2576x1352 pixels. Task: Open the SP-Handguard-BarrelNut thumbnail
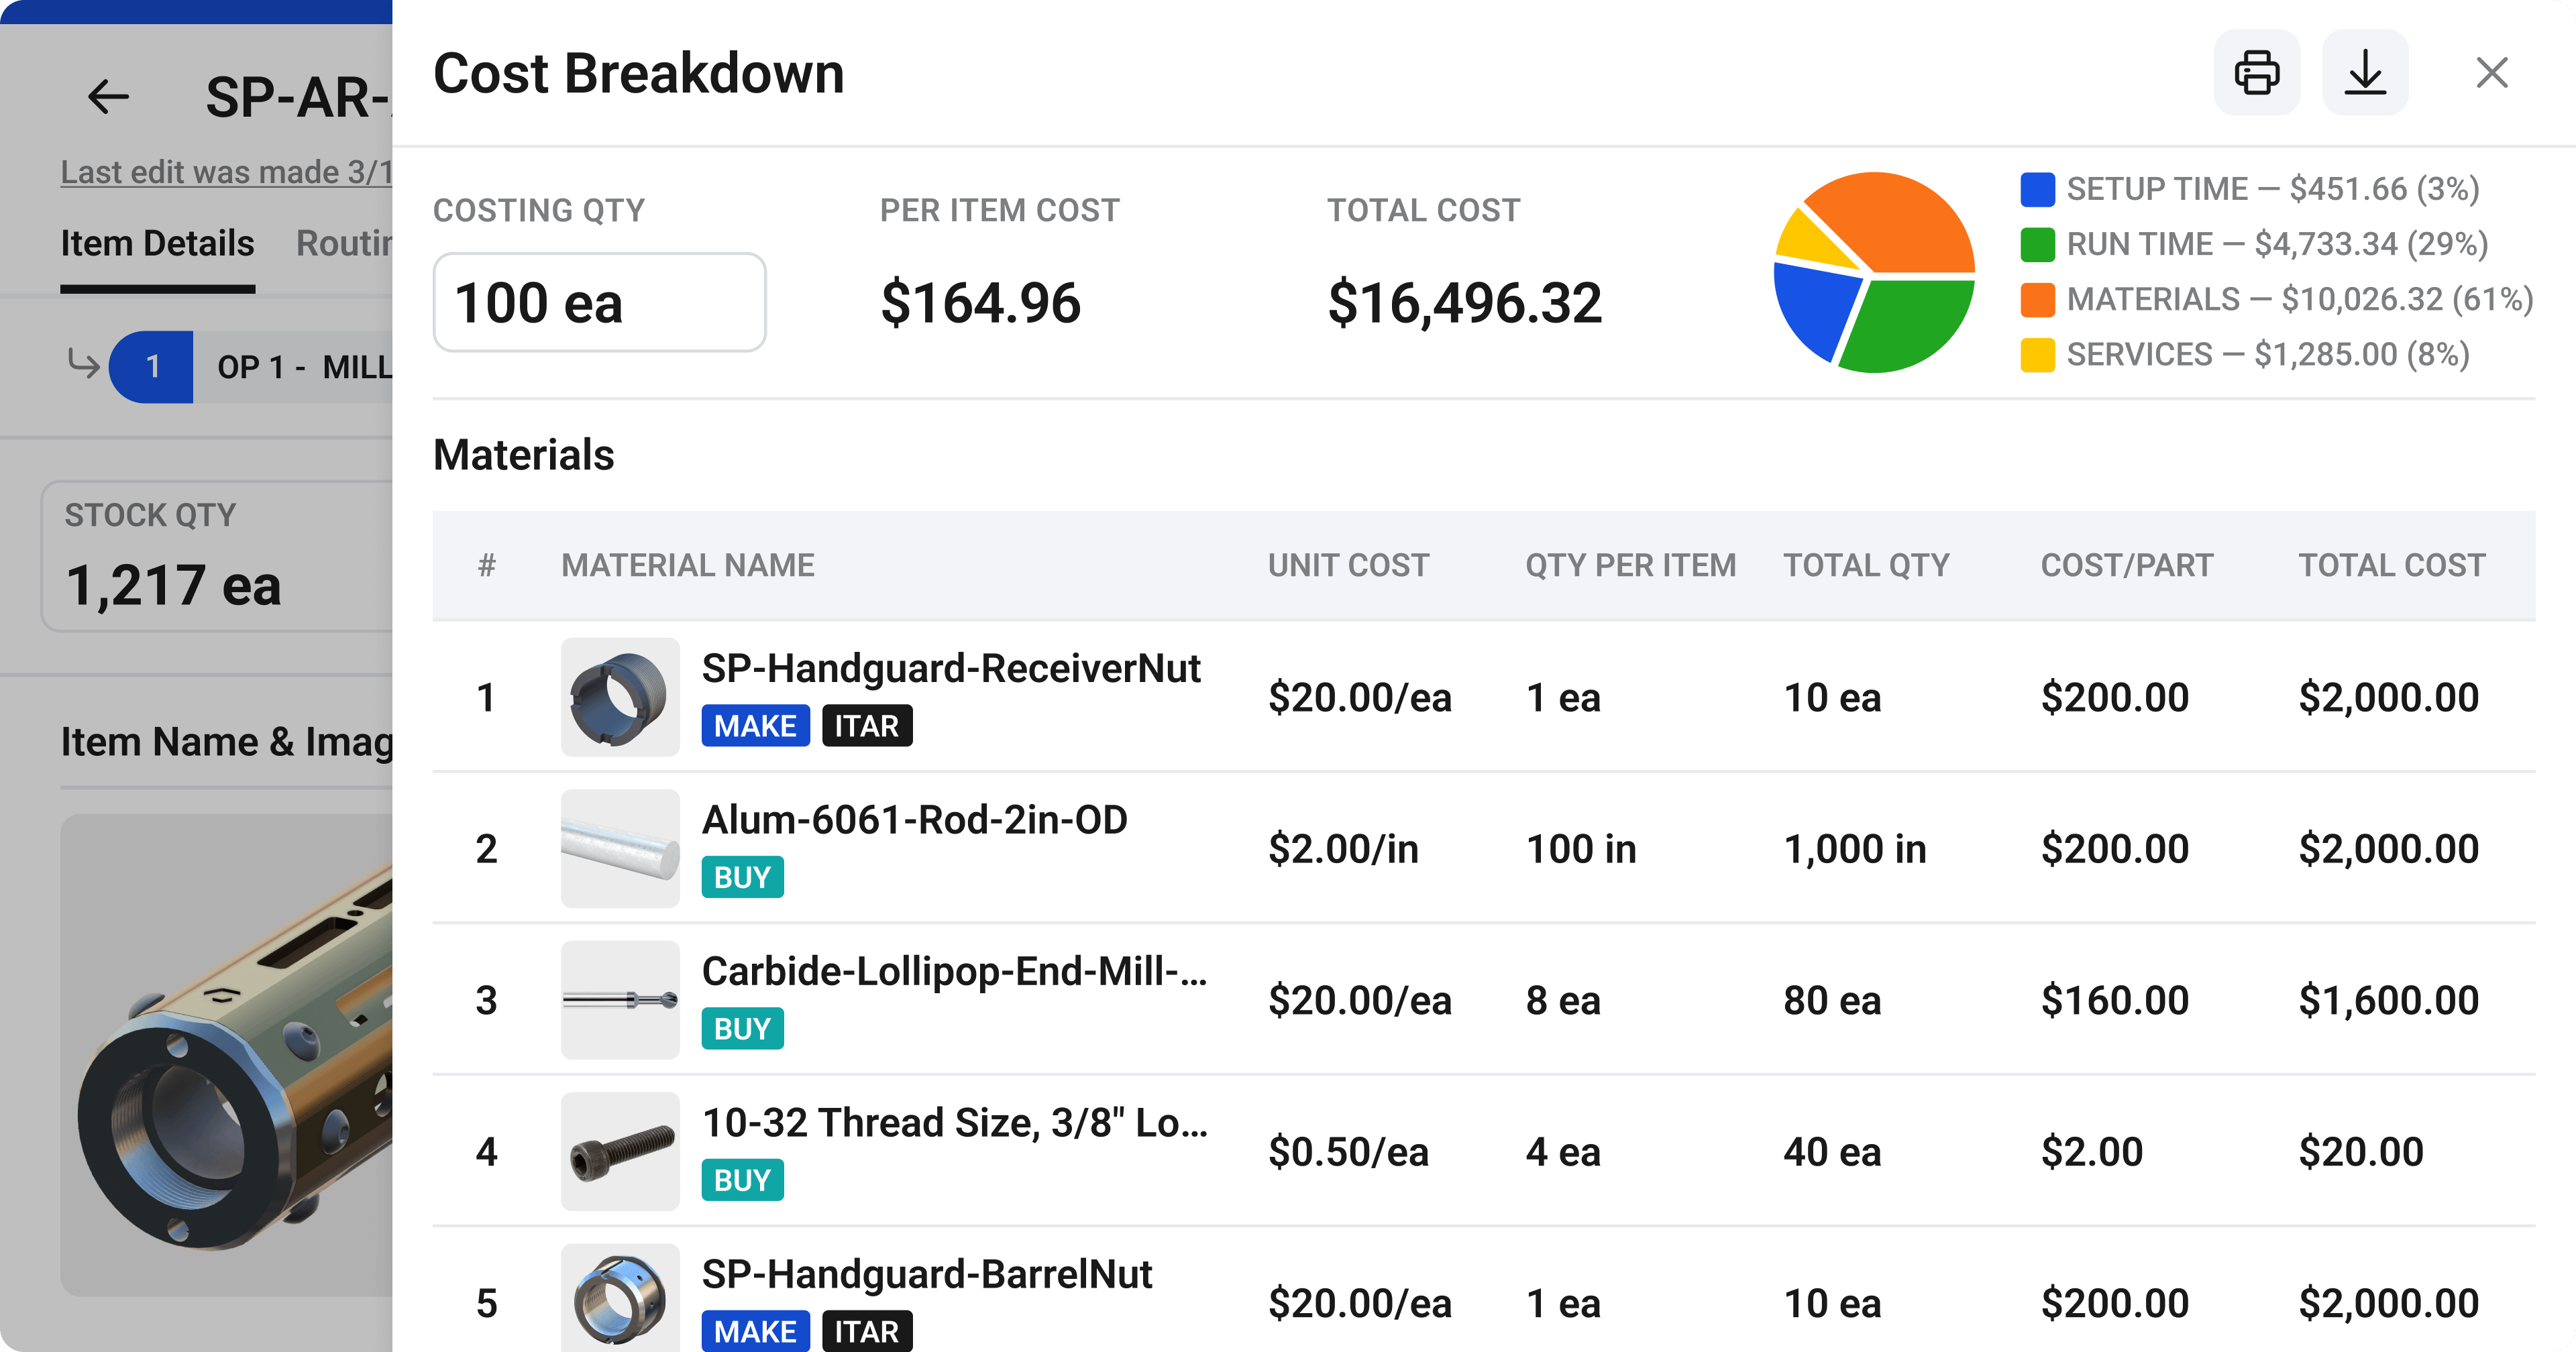tap(620, 1298)
